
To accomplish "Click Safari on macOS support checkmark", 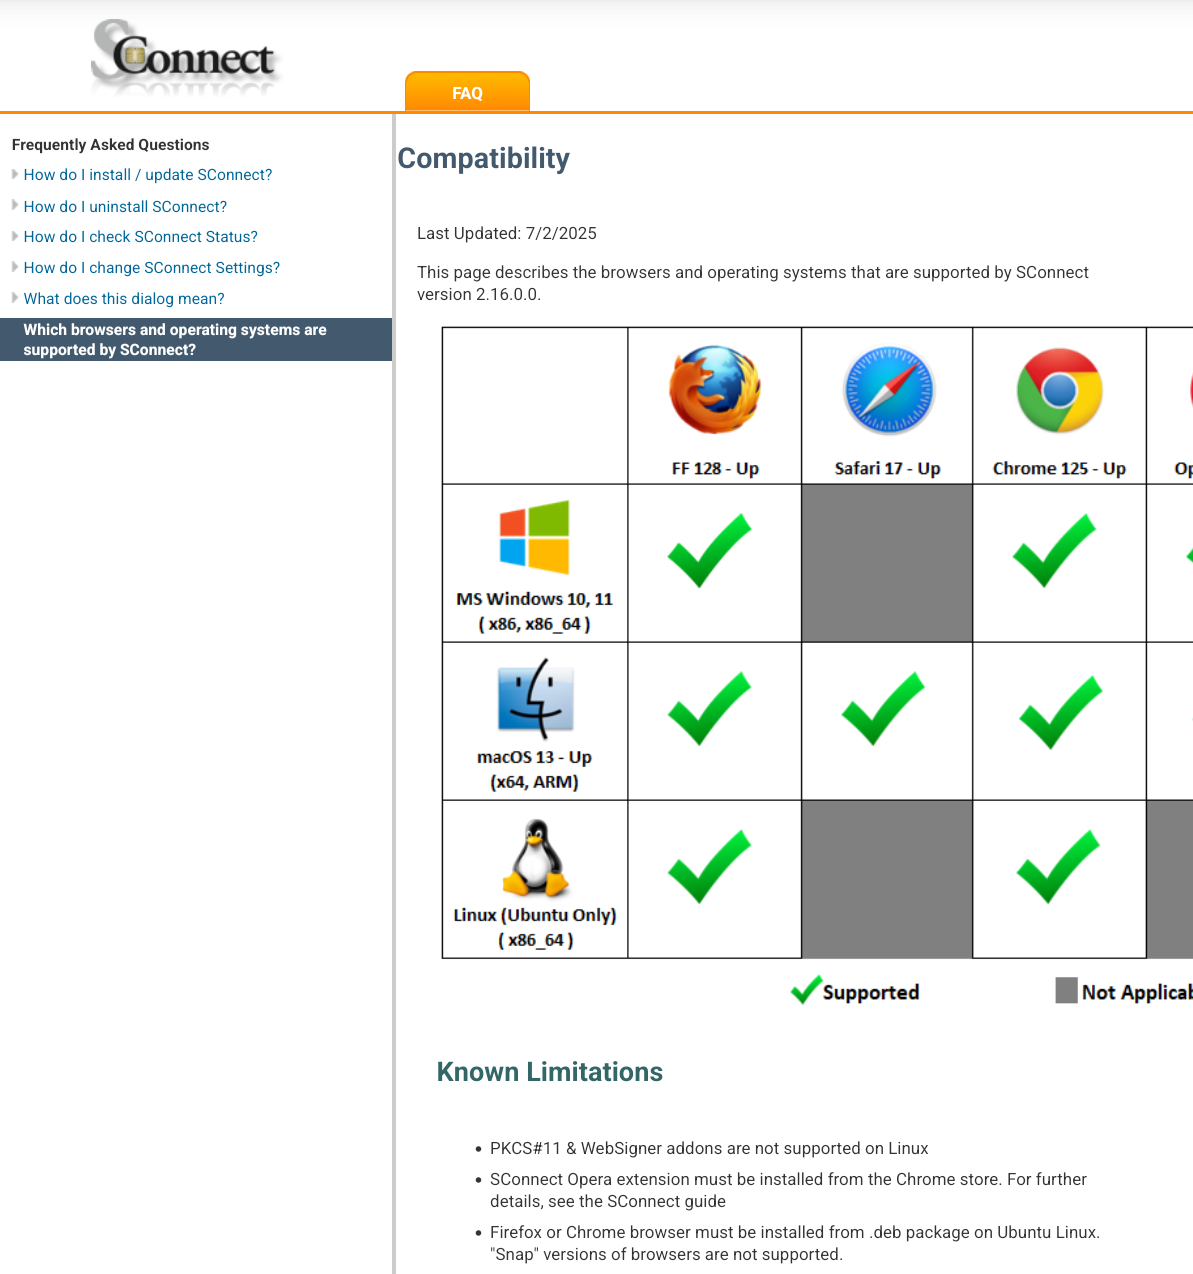I will tap(883, 709).
